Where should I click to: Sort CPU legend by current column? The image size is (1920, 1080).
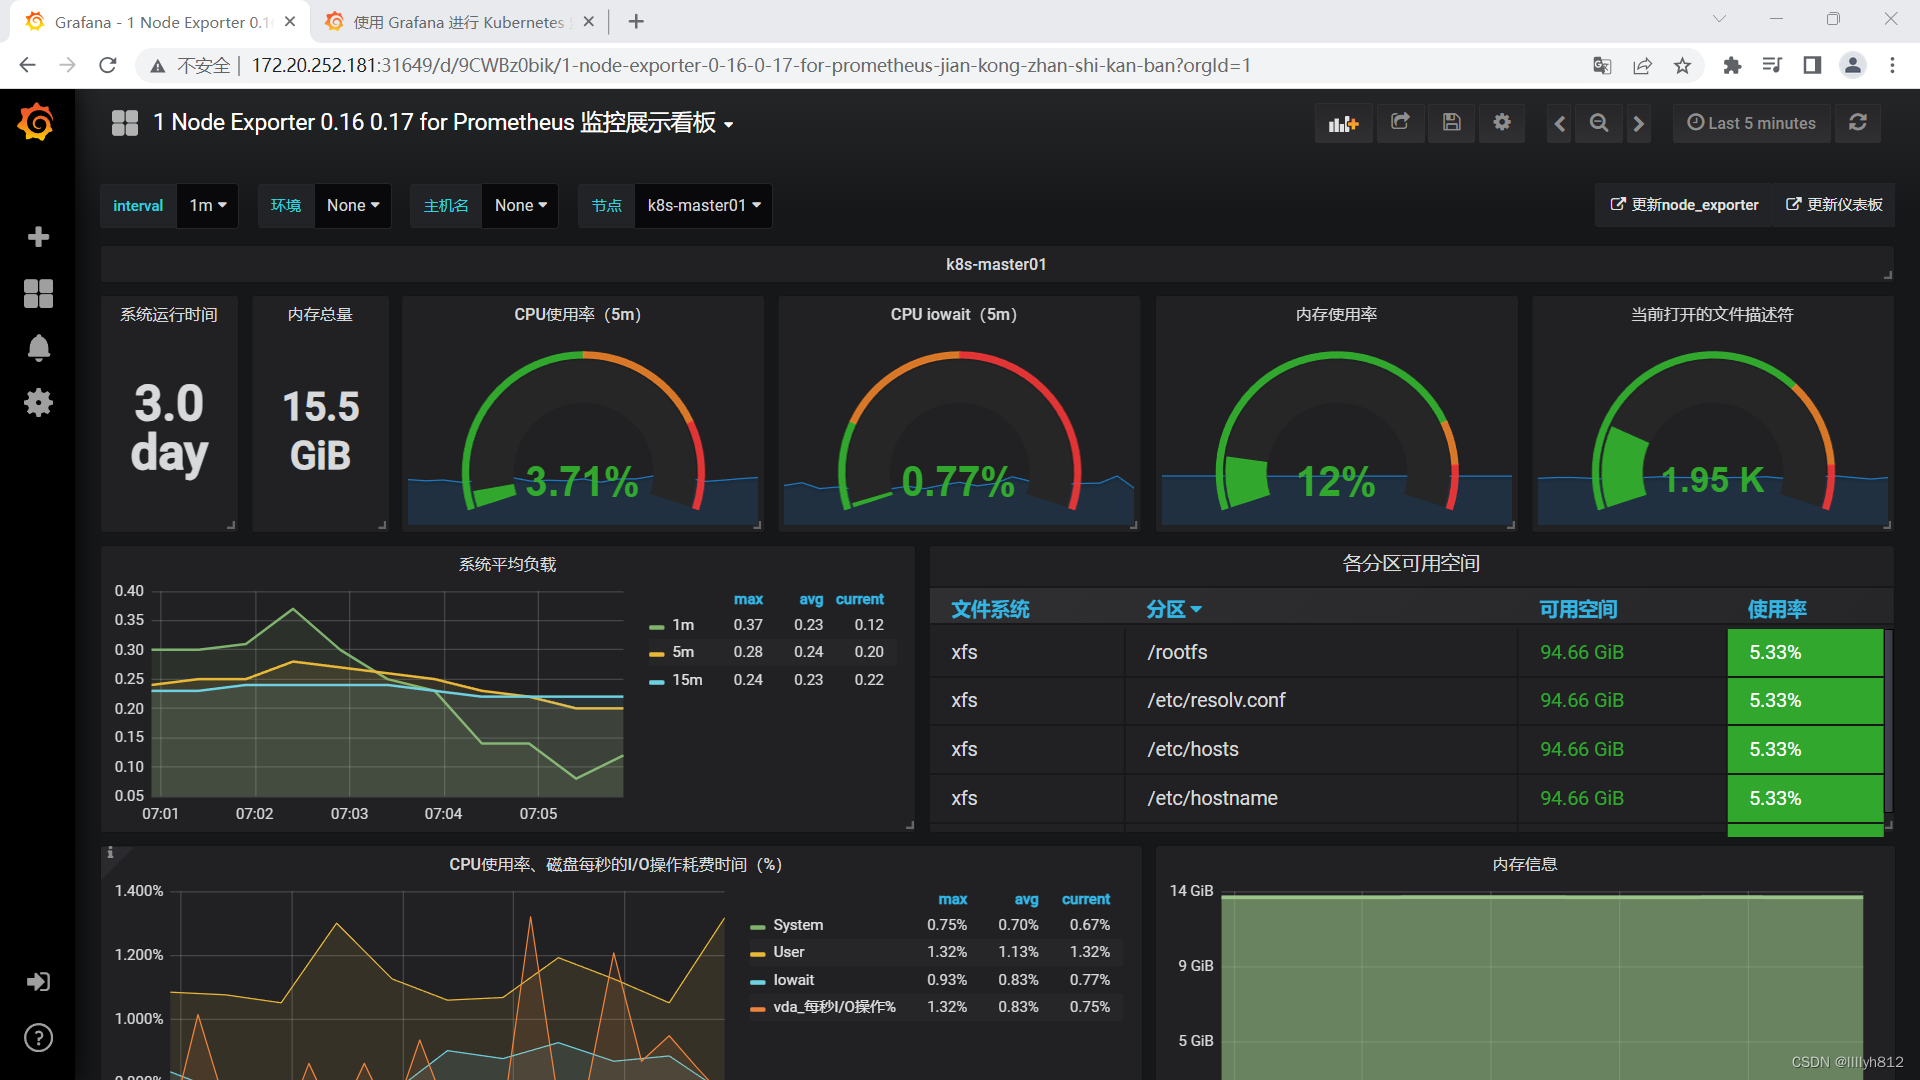pyautogui.click(x=1086, y=899)
